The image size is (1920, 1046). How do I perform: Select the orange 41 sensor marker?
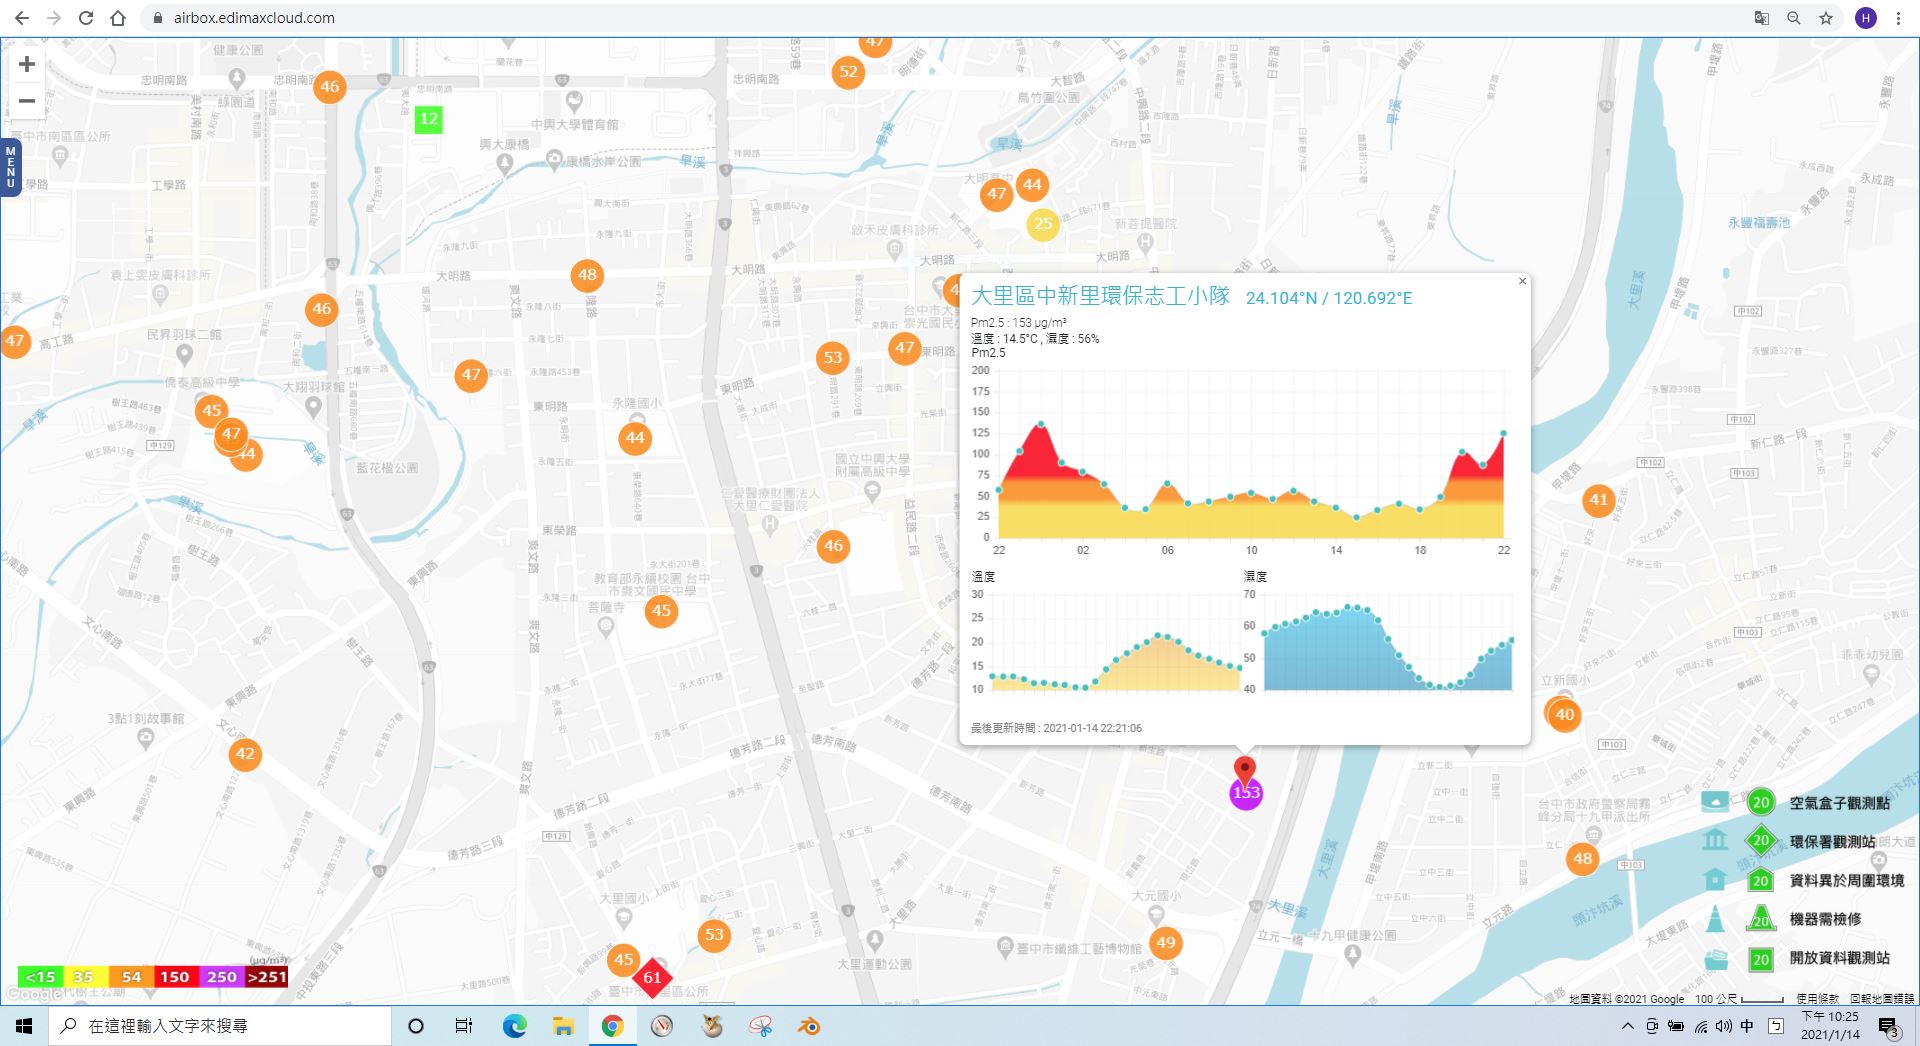(1599, 500)
